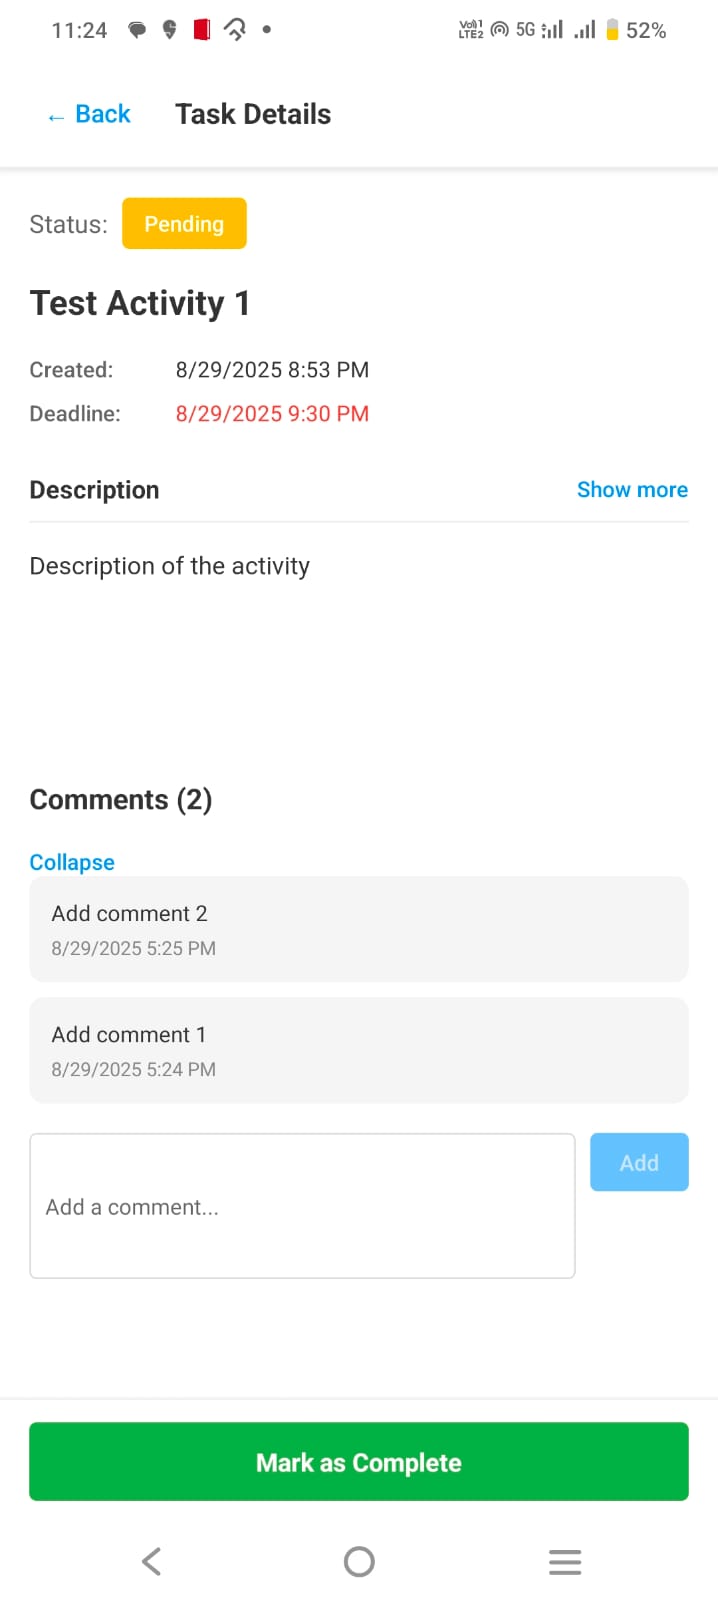
Task: Tap the Test Activity 1 title
Action: point(140,303)
